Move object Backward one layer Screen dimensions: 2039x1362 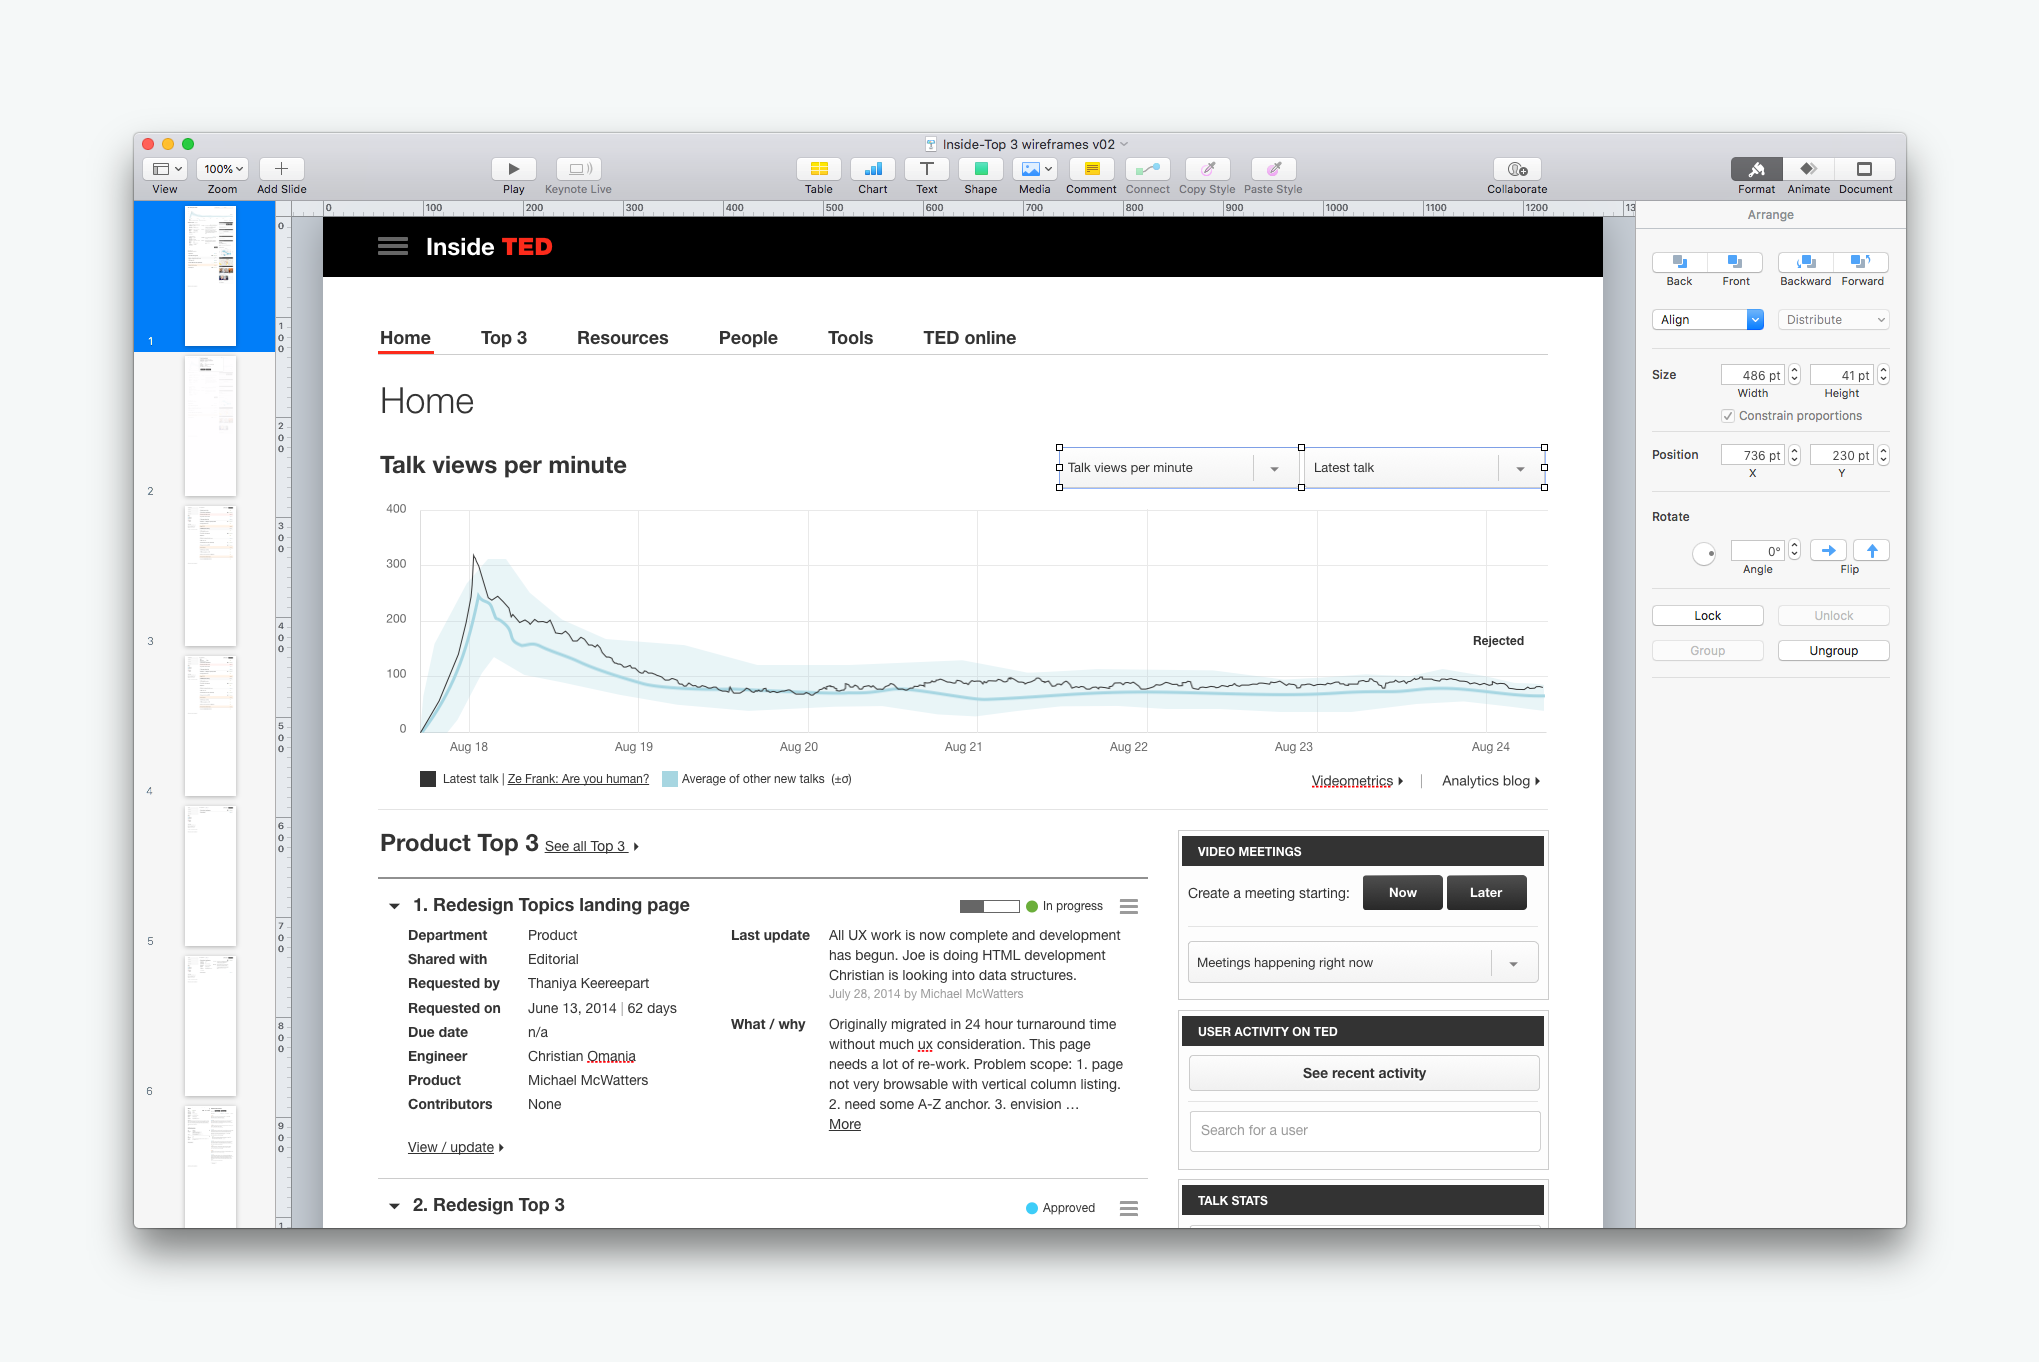point(1806,262)
